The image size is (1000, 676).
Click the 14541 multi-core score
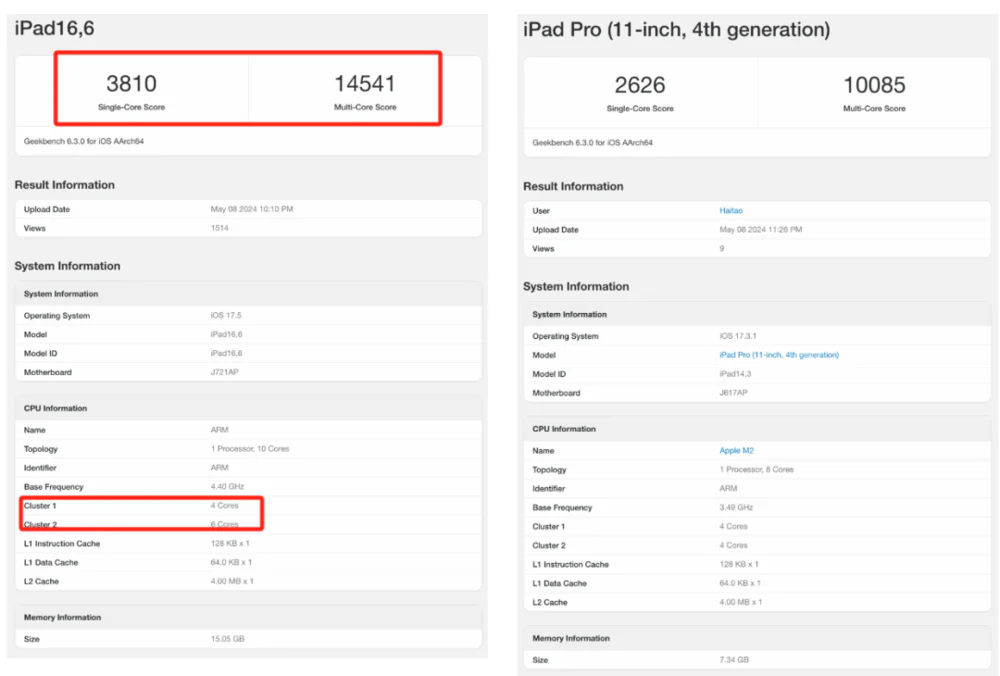coord(365,84)
